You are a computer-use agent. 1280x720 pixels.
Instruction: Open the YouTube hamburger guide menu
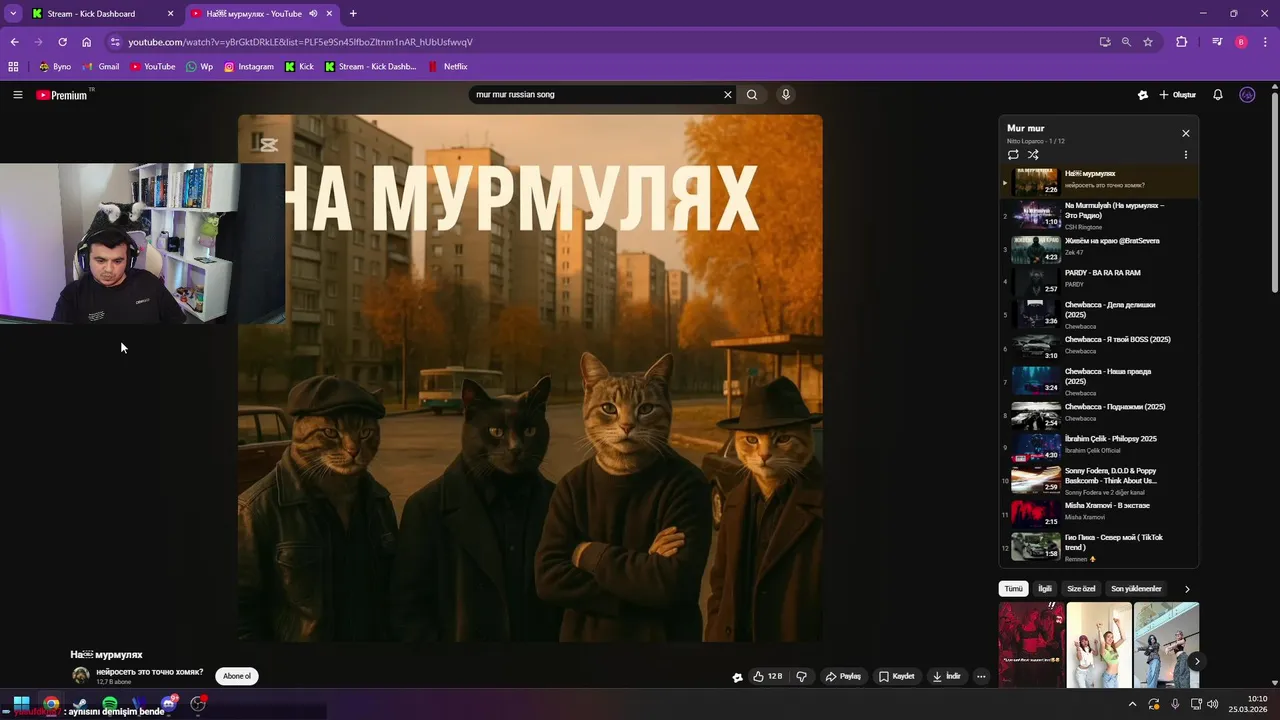18,95
